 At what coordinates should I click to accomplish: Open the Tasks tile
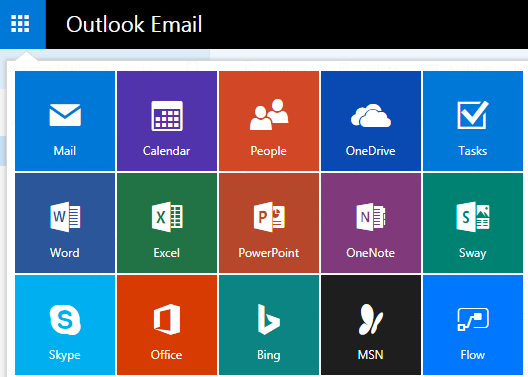point(473,121)
